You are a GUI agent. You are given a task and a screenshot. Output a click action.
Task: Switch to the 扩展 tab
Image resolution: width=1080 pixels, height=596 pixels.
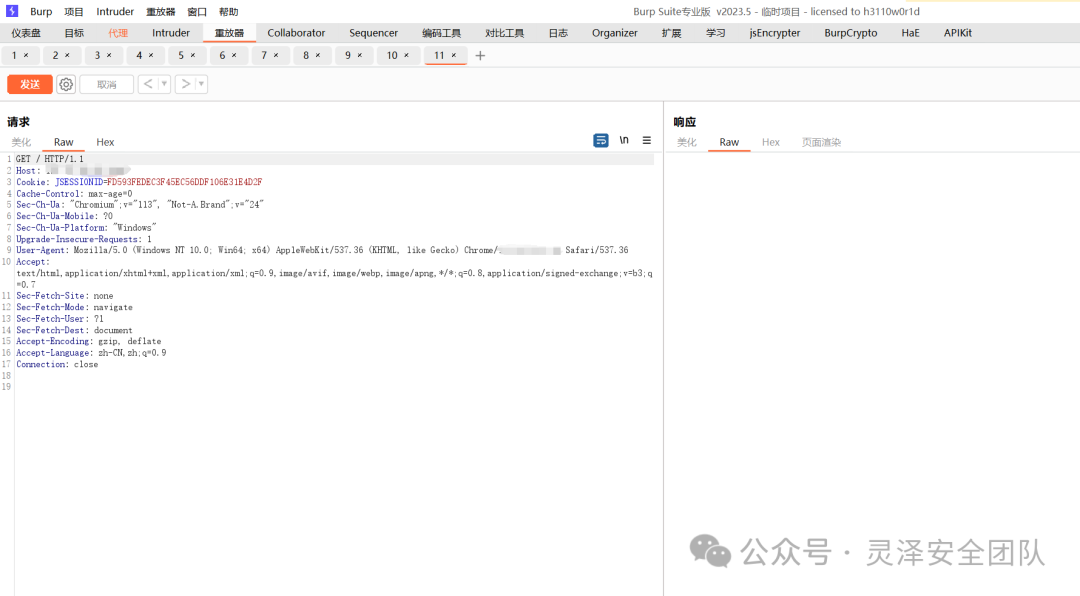pos(671,33)
